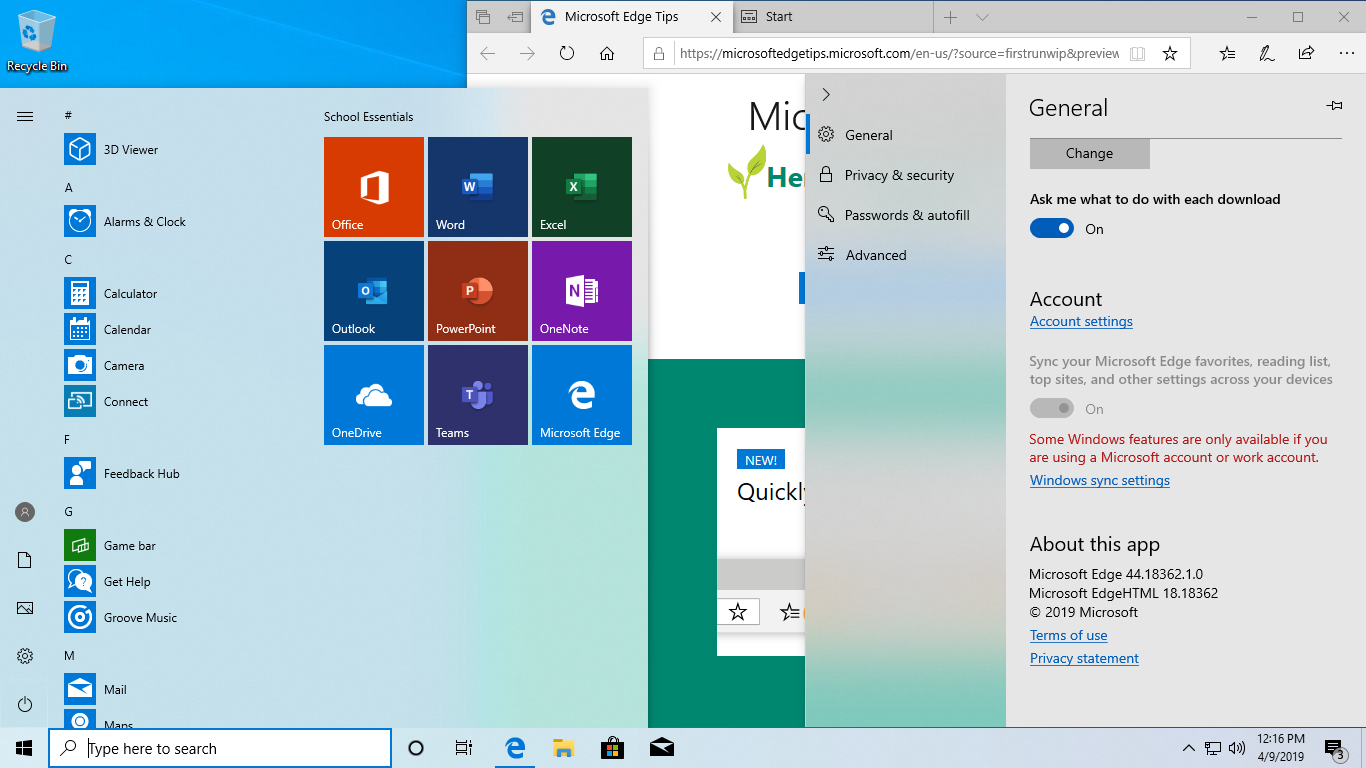
Task: Pin the settings pane open
Action: [x=1334, y=106]
